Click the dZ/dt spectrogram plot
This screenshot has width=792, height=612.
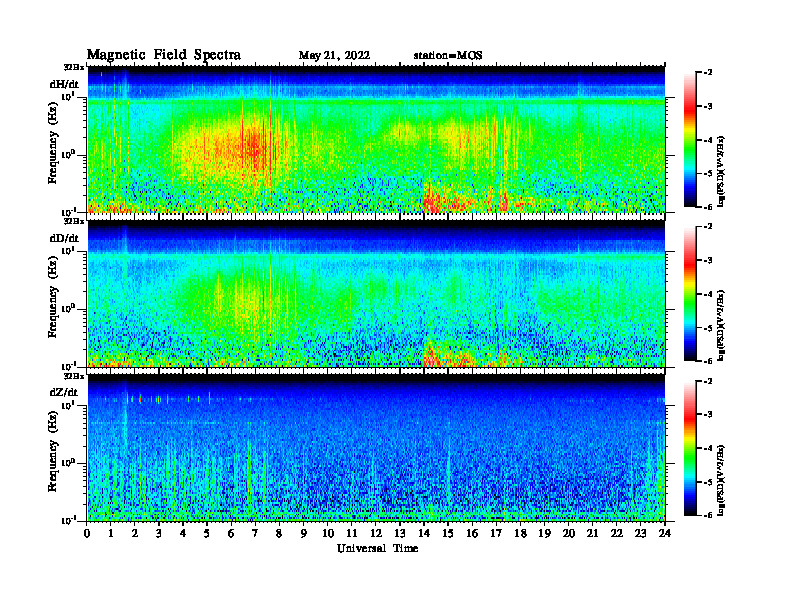tap(376, 448)
